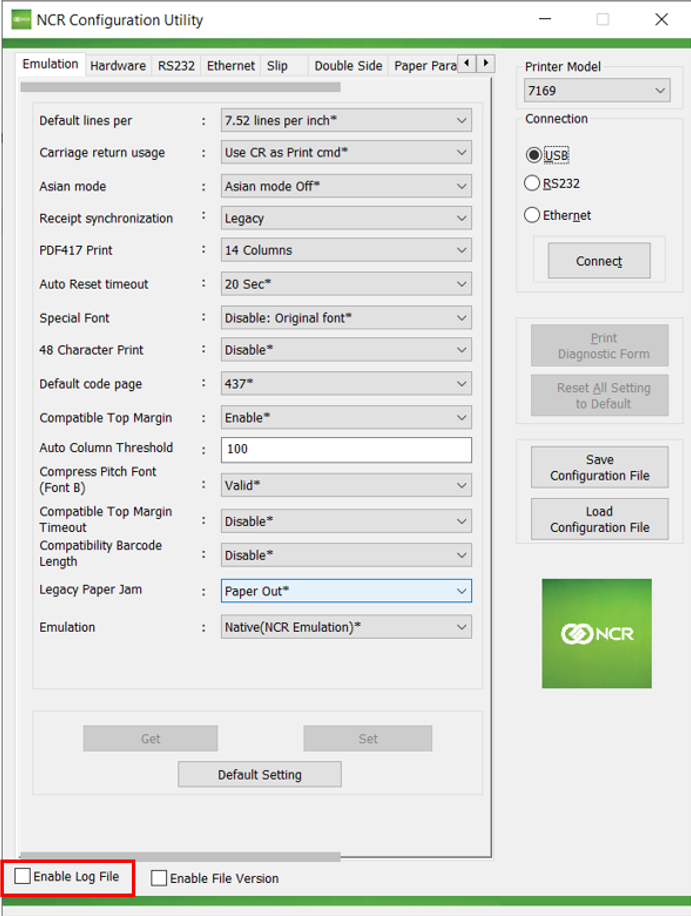691x916 pixels.
Task: Click Reset All Setting to Default
Action: point(600,395)
